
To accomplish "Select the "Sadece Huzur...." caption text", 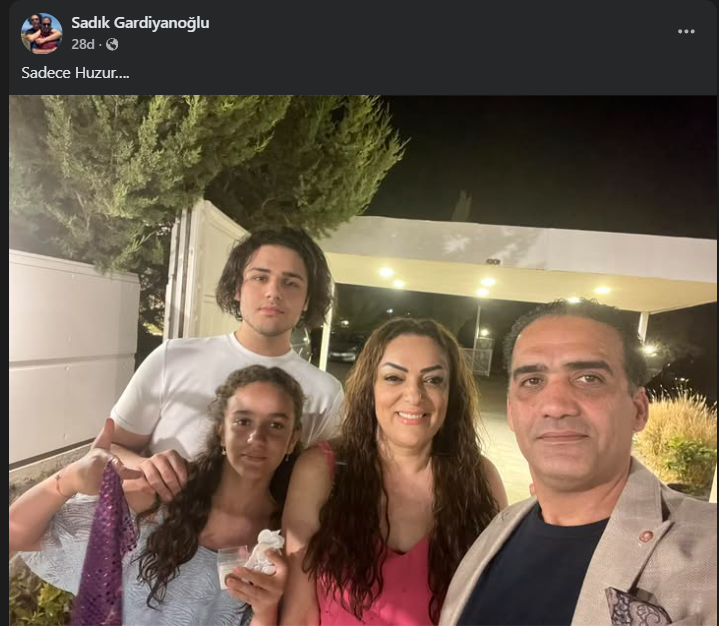I will click(75, 73).
